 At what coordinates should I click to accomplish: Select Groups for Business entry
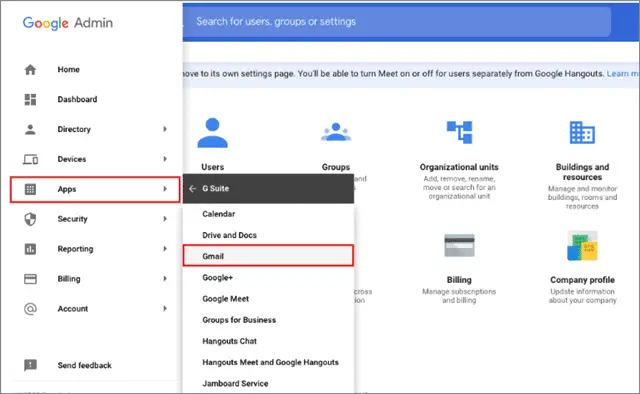[x=268, y=320]
